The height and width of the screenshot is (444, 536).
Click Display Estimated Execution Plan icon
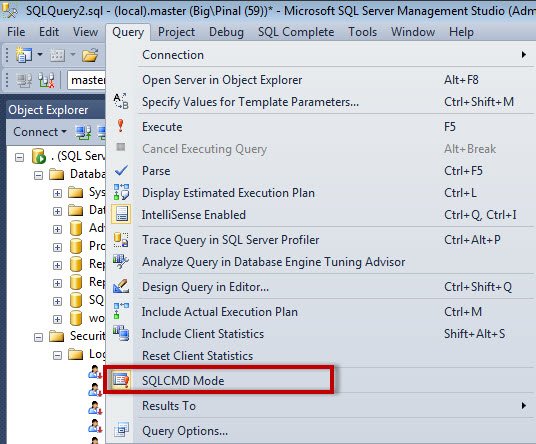[x=121, y=192]
